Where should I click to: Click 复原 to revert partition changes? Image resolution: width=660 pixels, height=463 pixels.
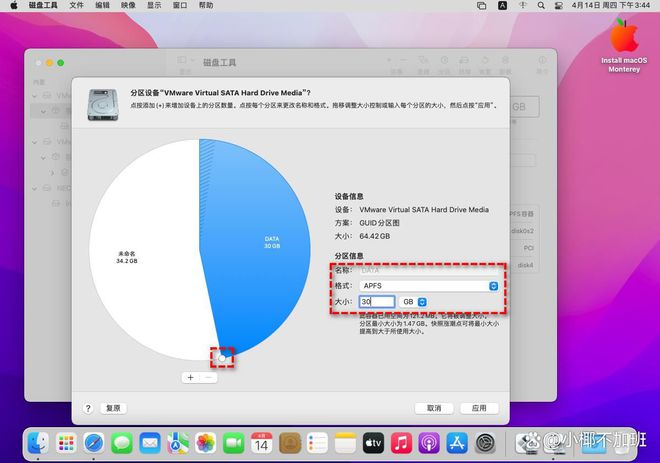click(x=113, y=408)
